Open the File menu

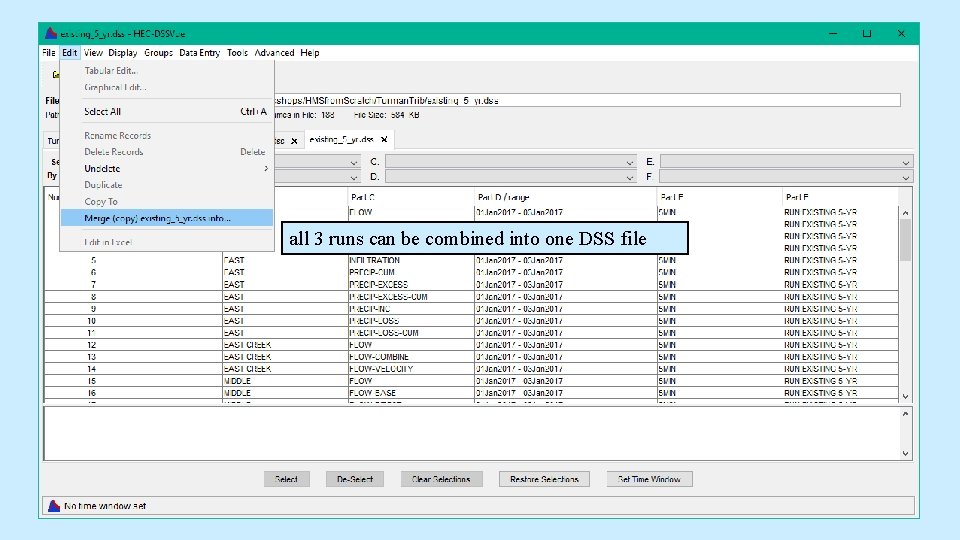[49, 53]
